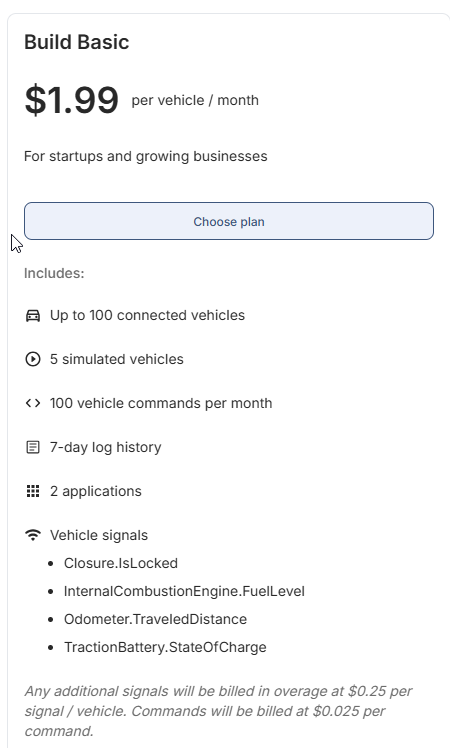This screenshot has height=748, width=450.
Task: Click InternalCombustionEngine.FuelLevel signal entry
Action: point(184,591)
